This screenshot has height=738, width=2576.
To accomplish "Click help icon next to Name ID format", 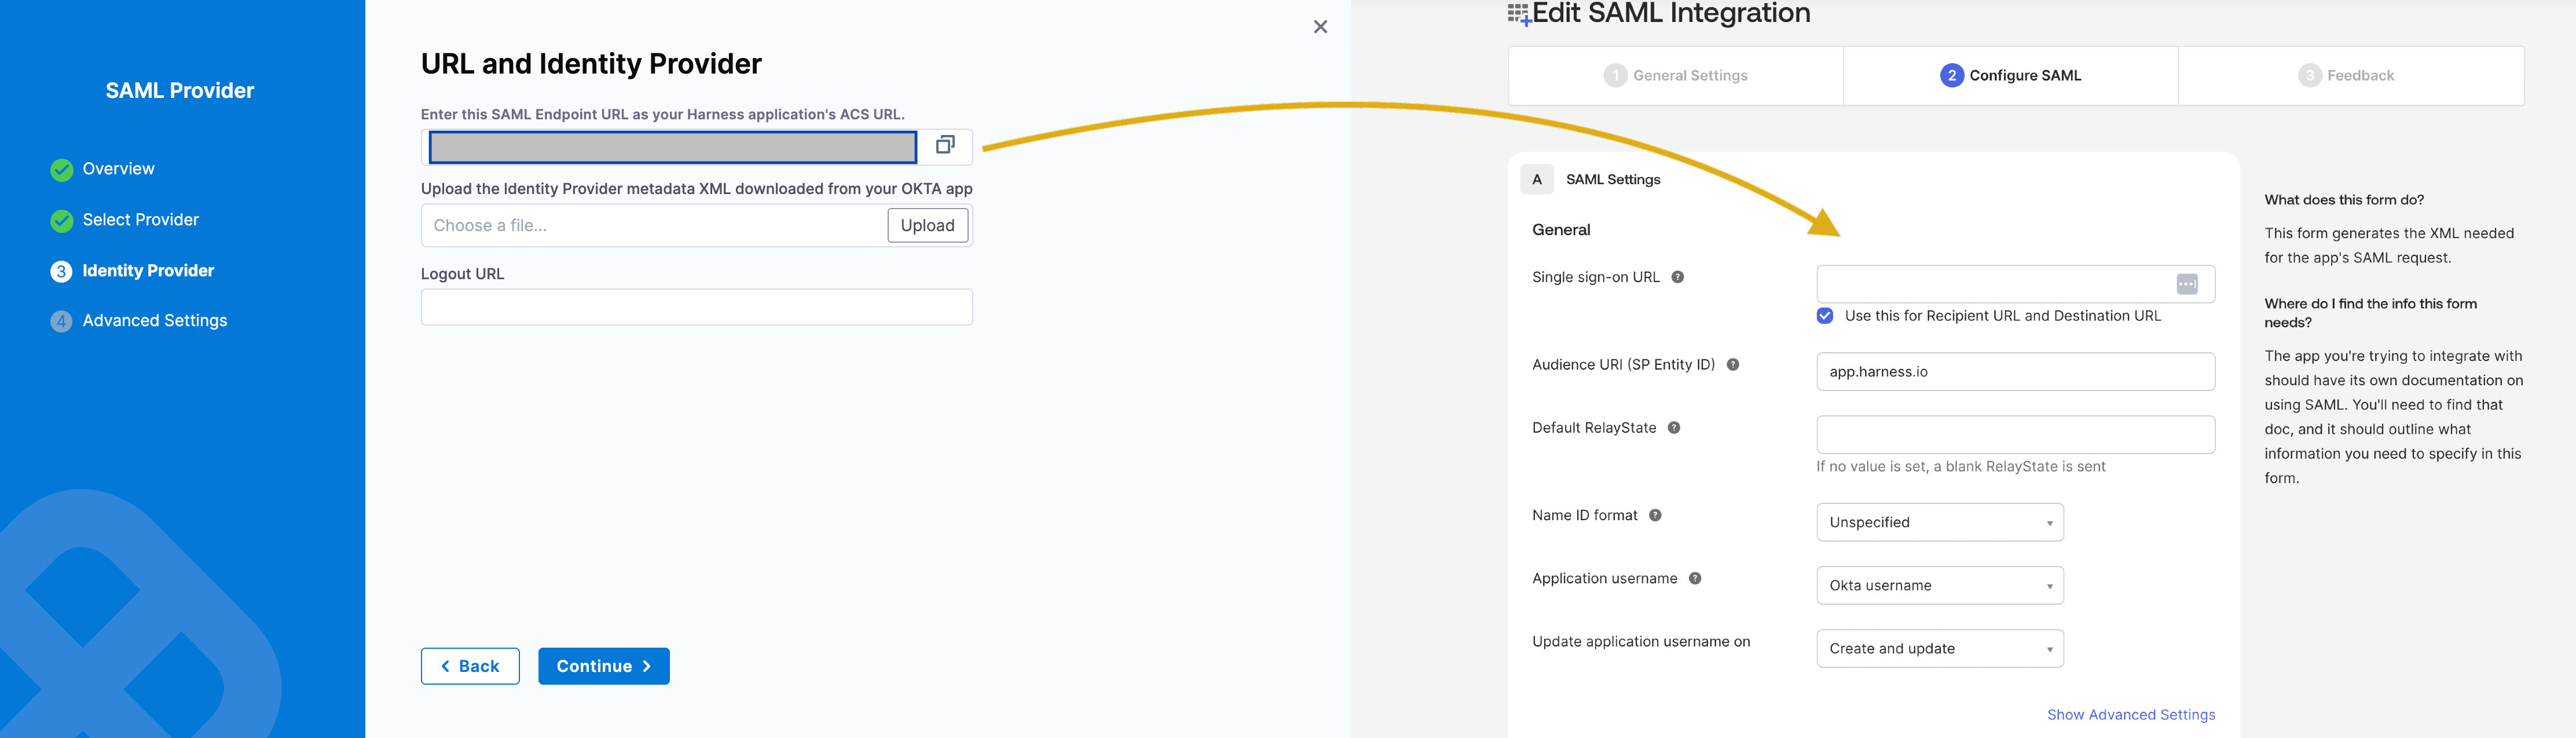I will click(x=1654, y=516).
